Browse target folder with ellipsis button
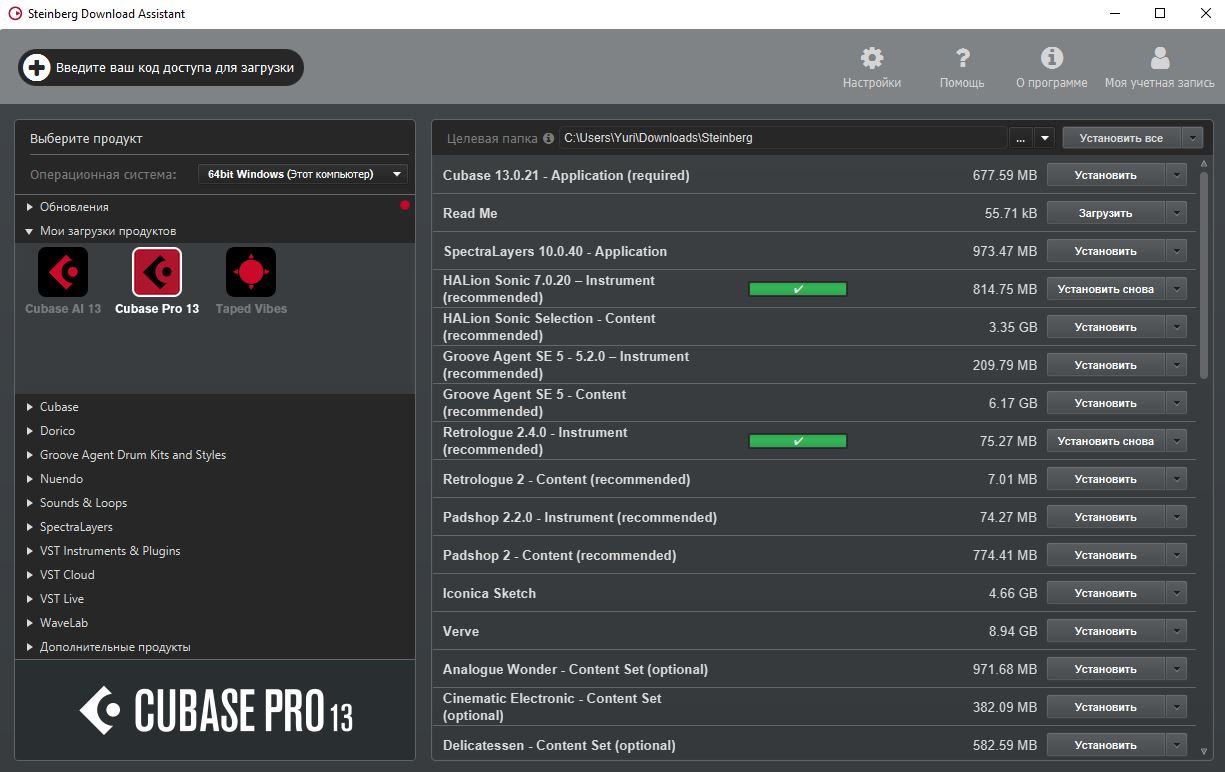The image size is (1225, 772). 1021,138
